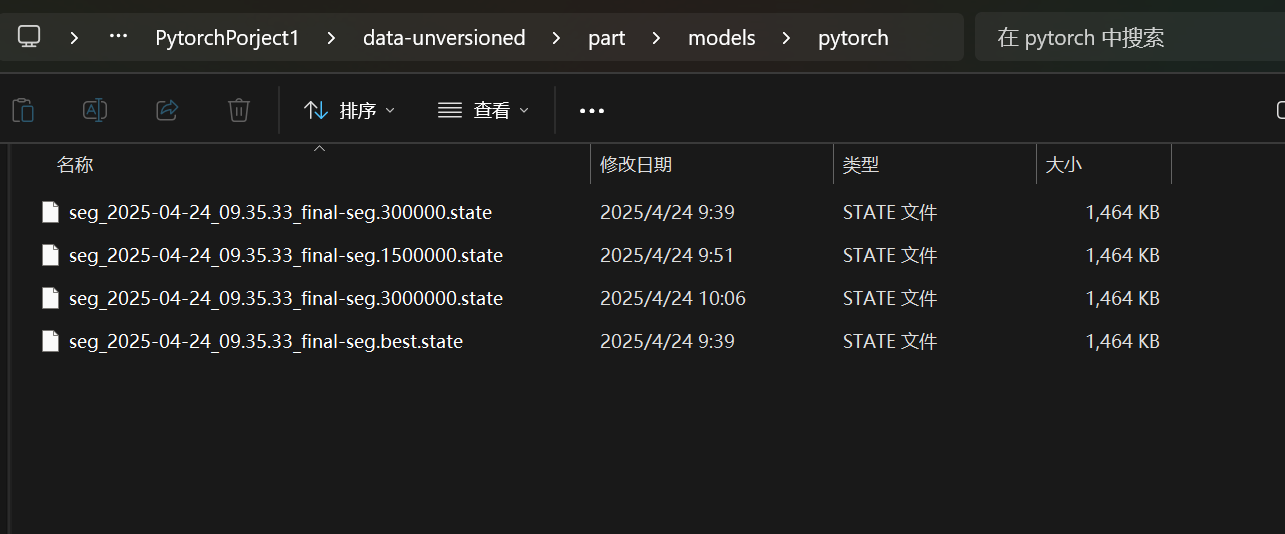Open the 排序 sort dropdown
This screenshot has width=1285, height=534.
tap(350, 110)
